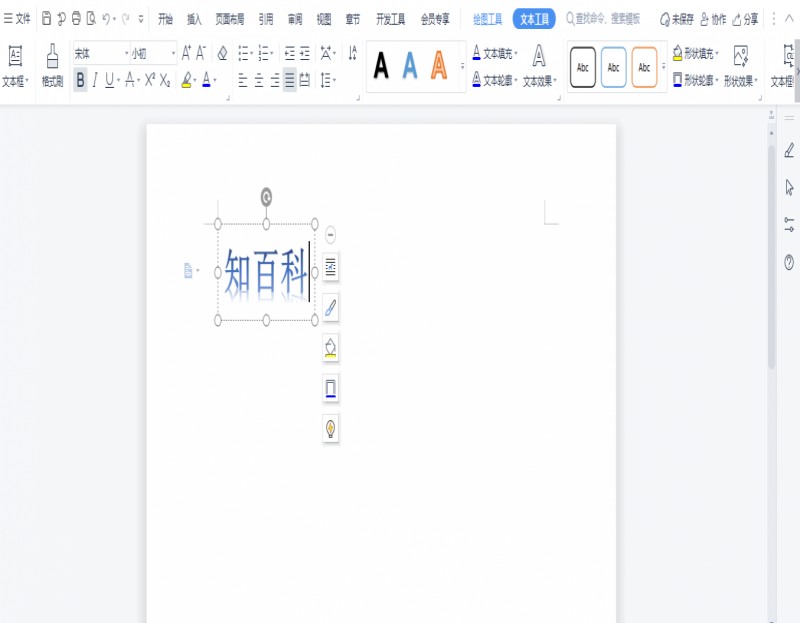800x623 pixels.
Task: Expand the WordArt style gallery
Action: (x=462, y=66)
